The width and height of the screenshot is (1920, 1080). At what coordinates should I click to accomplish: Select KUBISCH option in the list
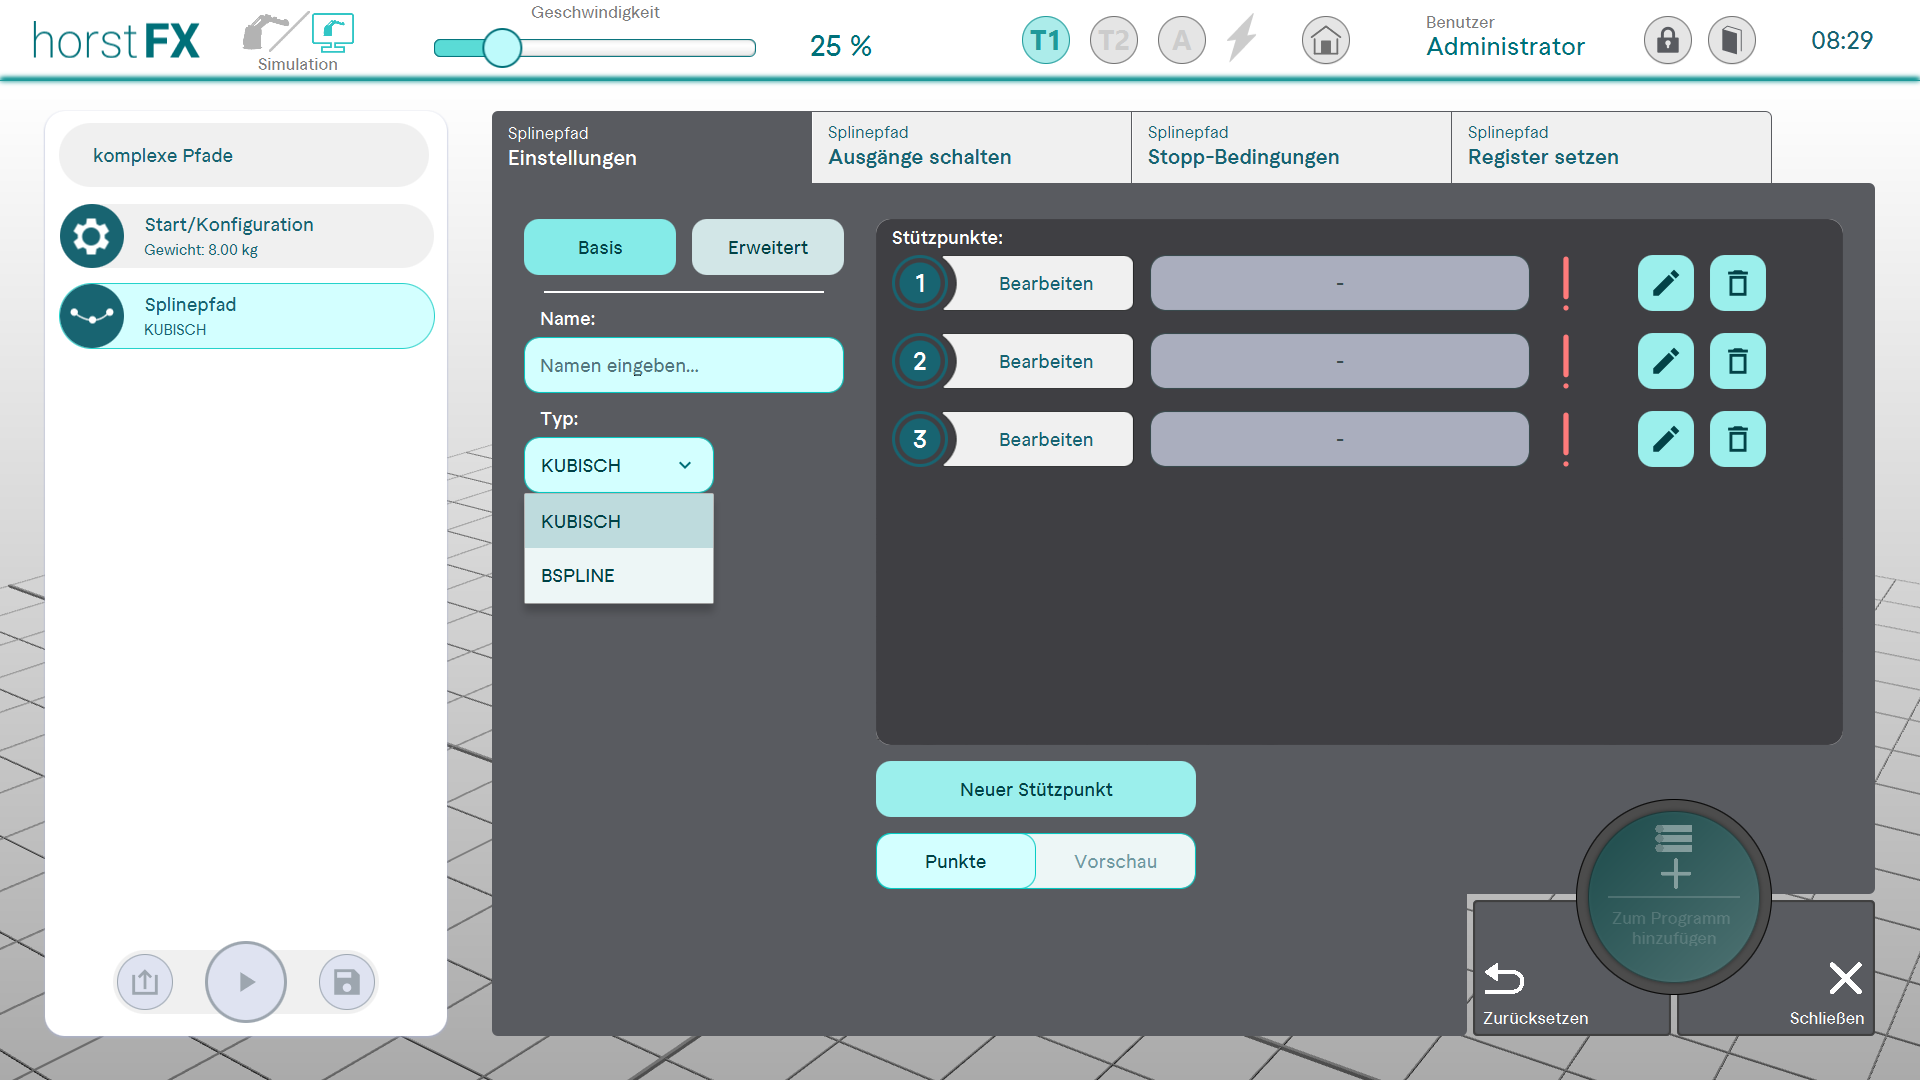click(x=618, y=522)
